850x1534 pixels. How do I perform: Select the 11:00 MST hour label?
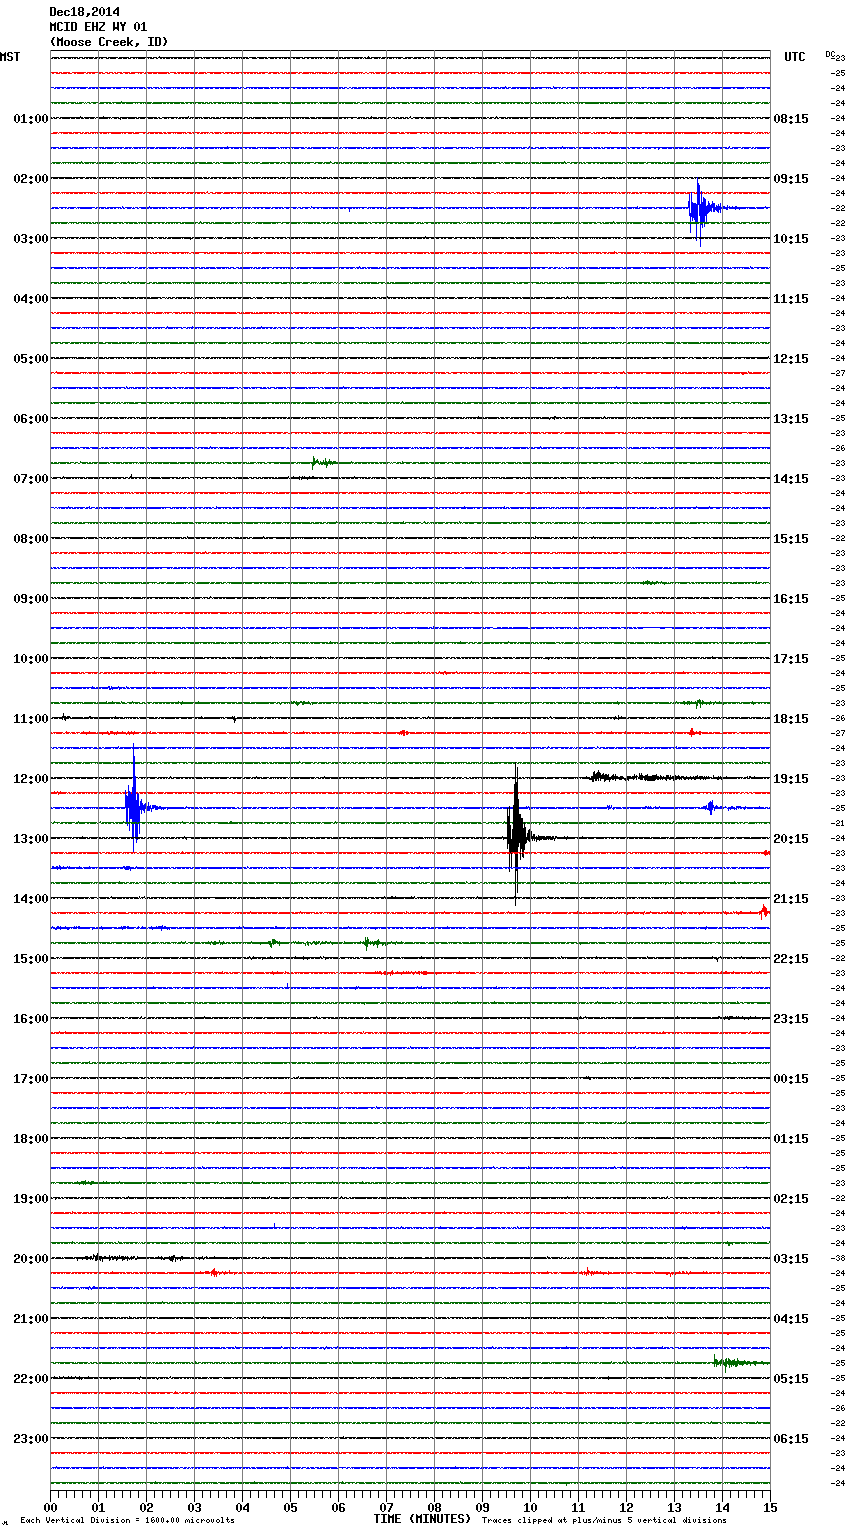(x=30, y=719)
